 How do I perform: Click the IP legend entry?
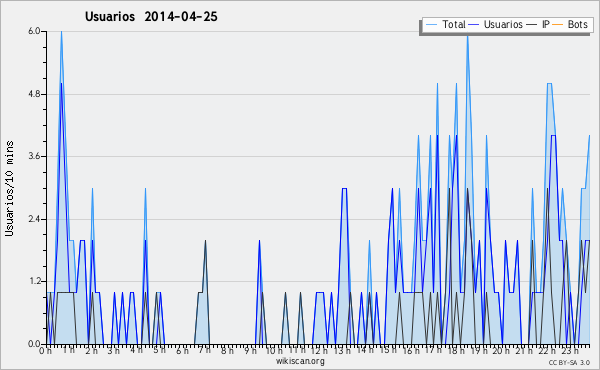538,24
